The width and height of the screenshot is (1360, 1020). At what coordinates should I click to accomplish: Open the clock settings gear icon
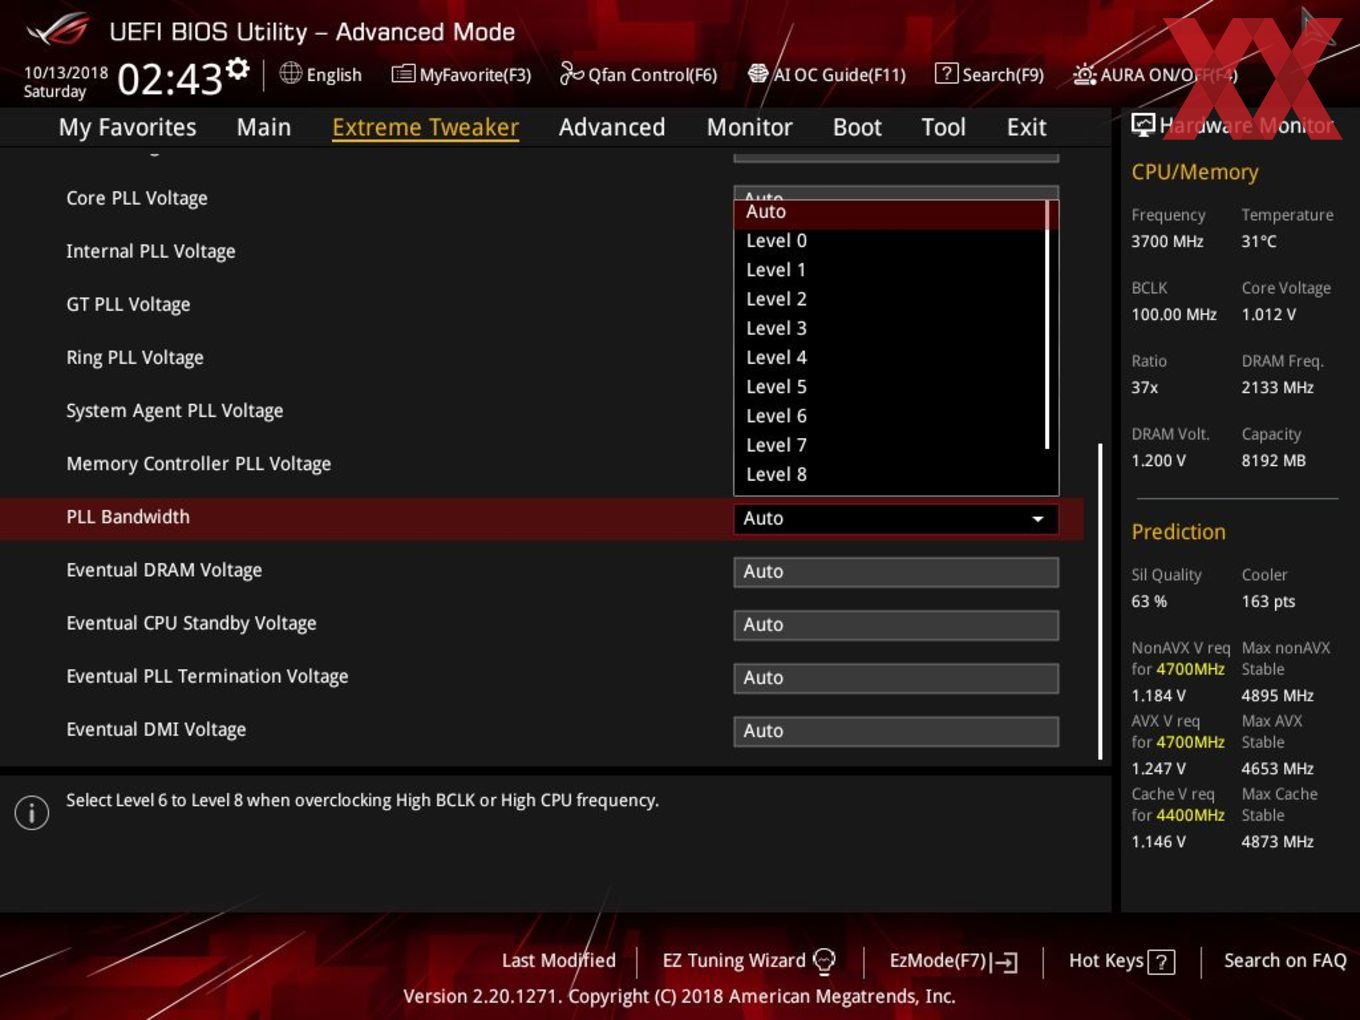238,68
